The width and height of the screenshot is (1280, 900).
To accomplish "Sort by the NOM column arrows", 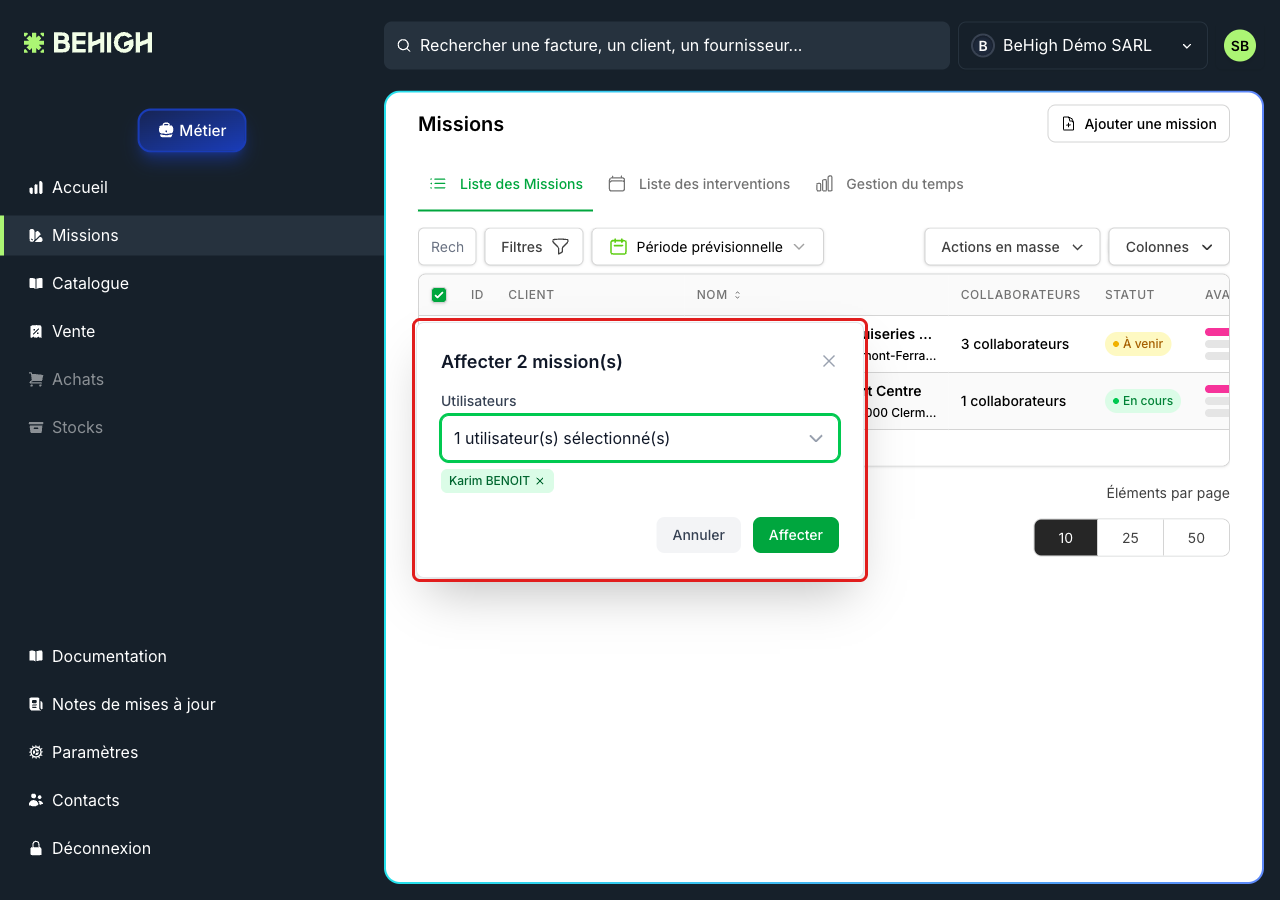I will (738, 295).
